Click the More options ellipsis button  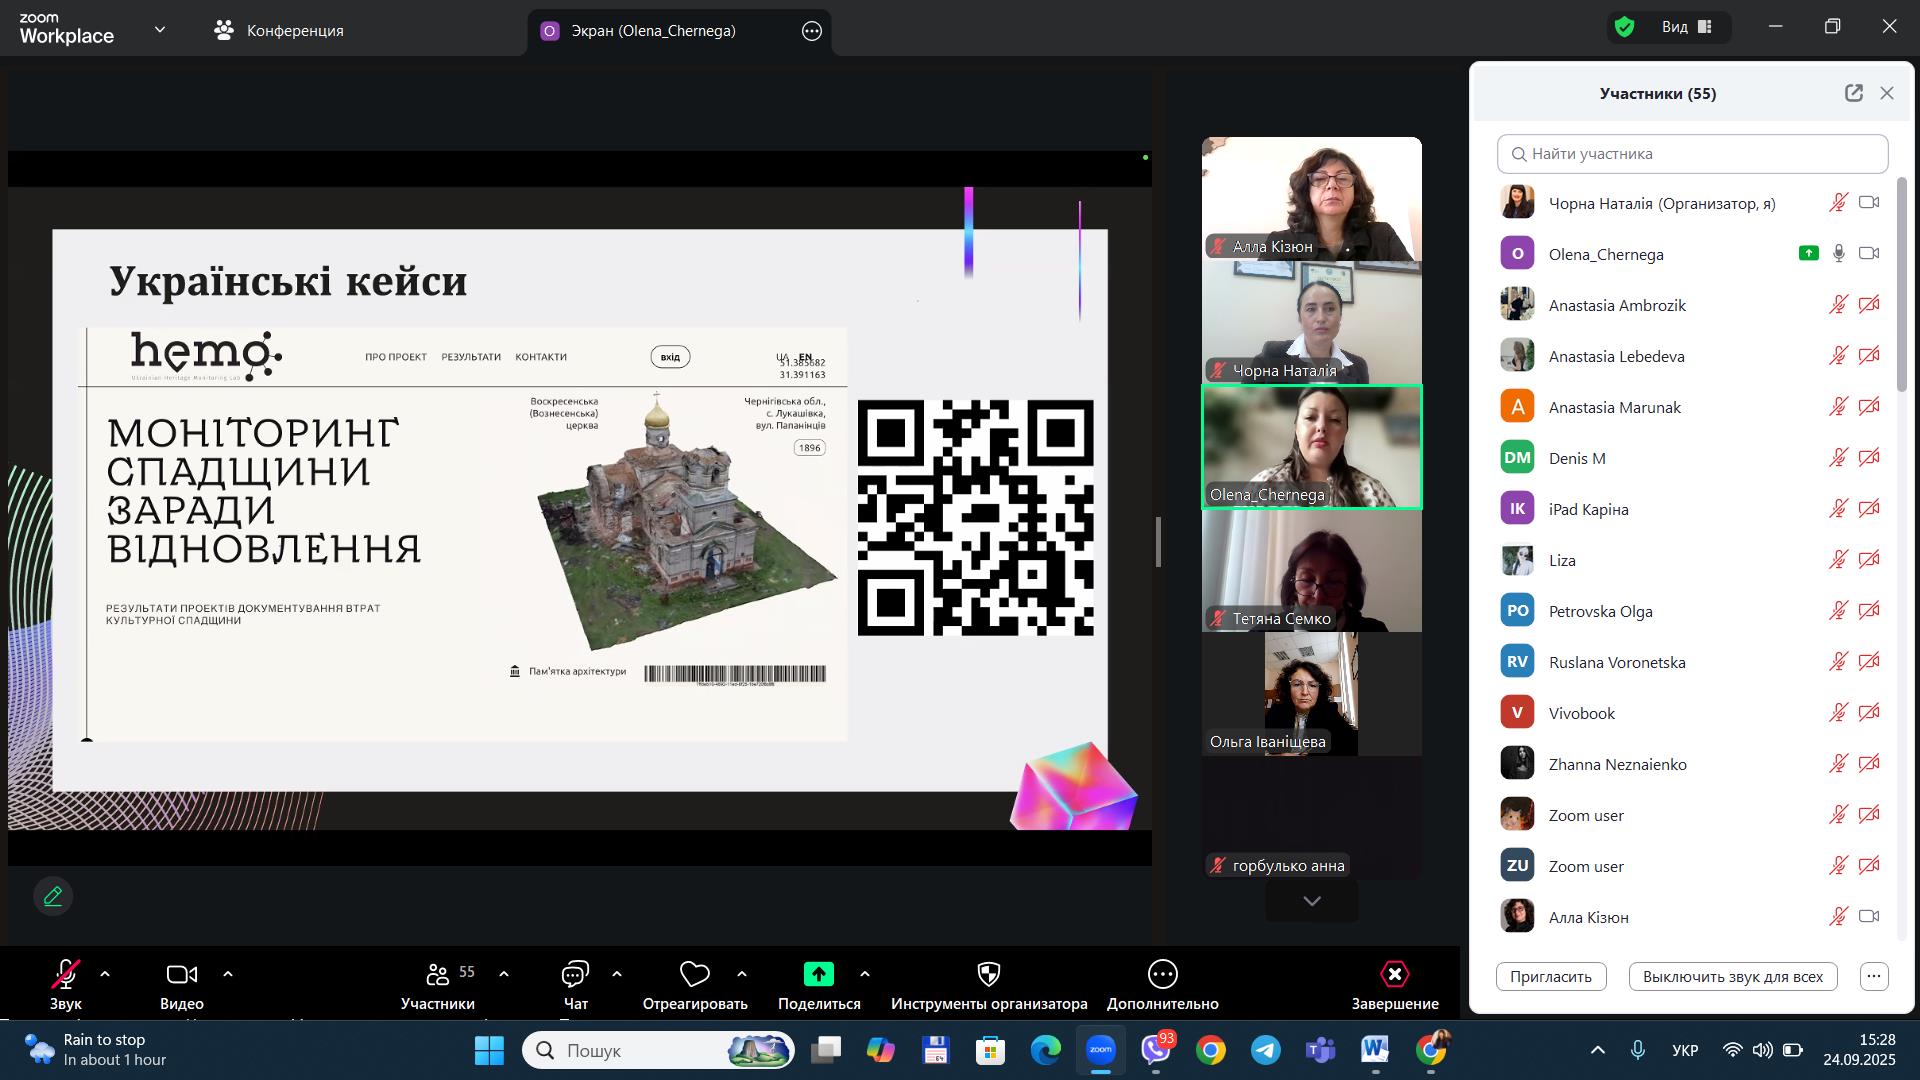coord(1162,974)
